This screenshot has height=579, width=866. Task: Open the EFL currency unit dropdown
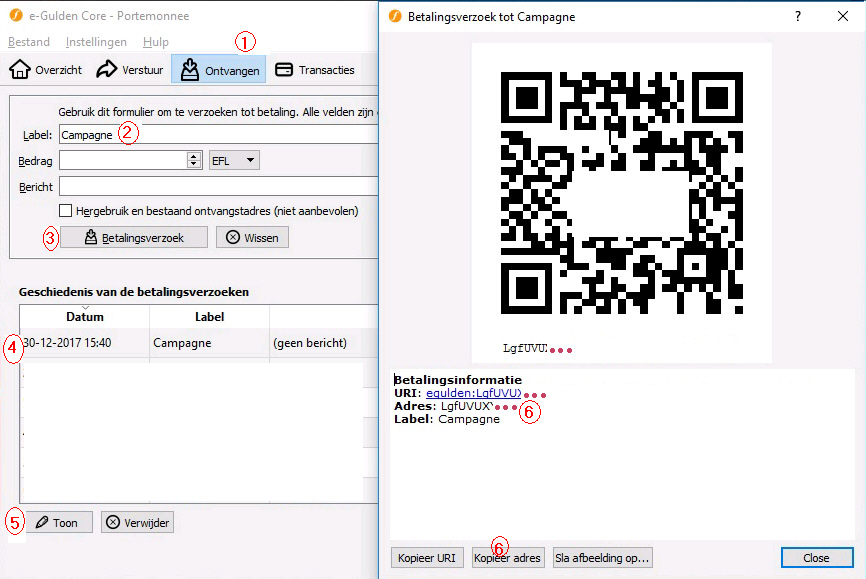234,160
